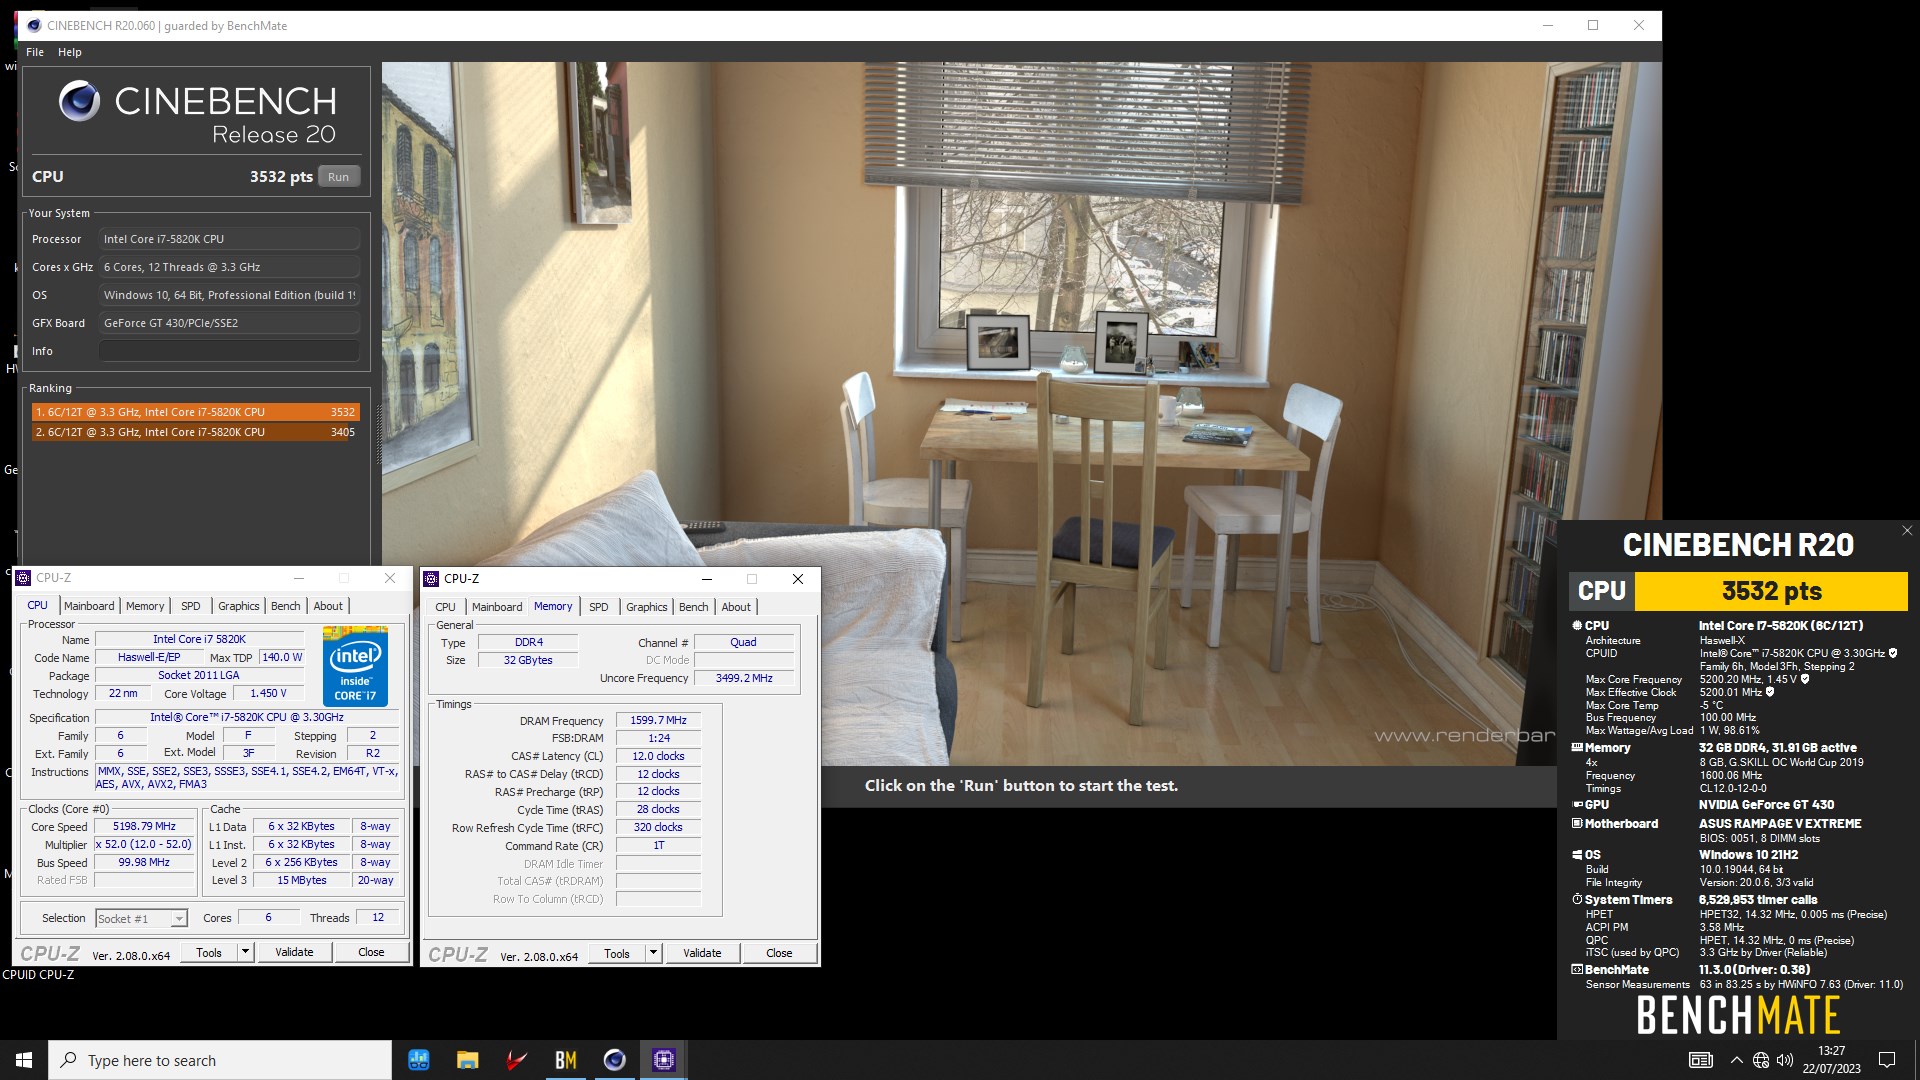Click Close button in left CPU-Z window
The height and width of the screenshot is (1080, 1920).
pos(371,952)
